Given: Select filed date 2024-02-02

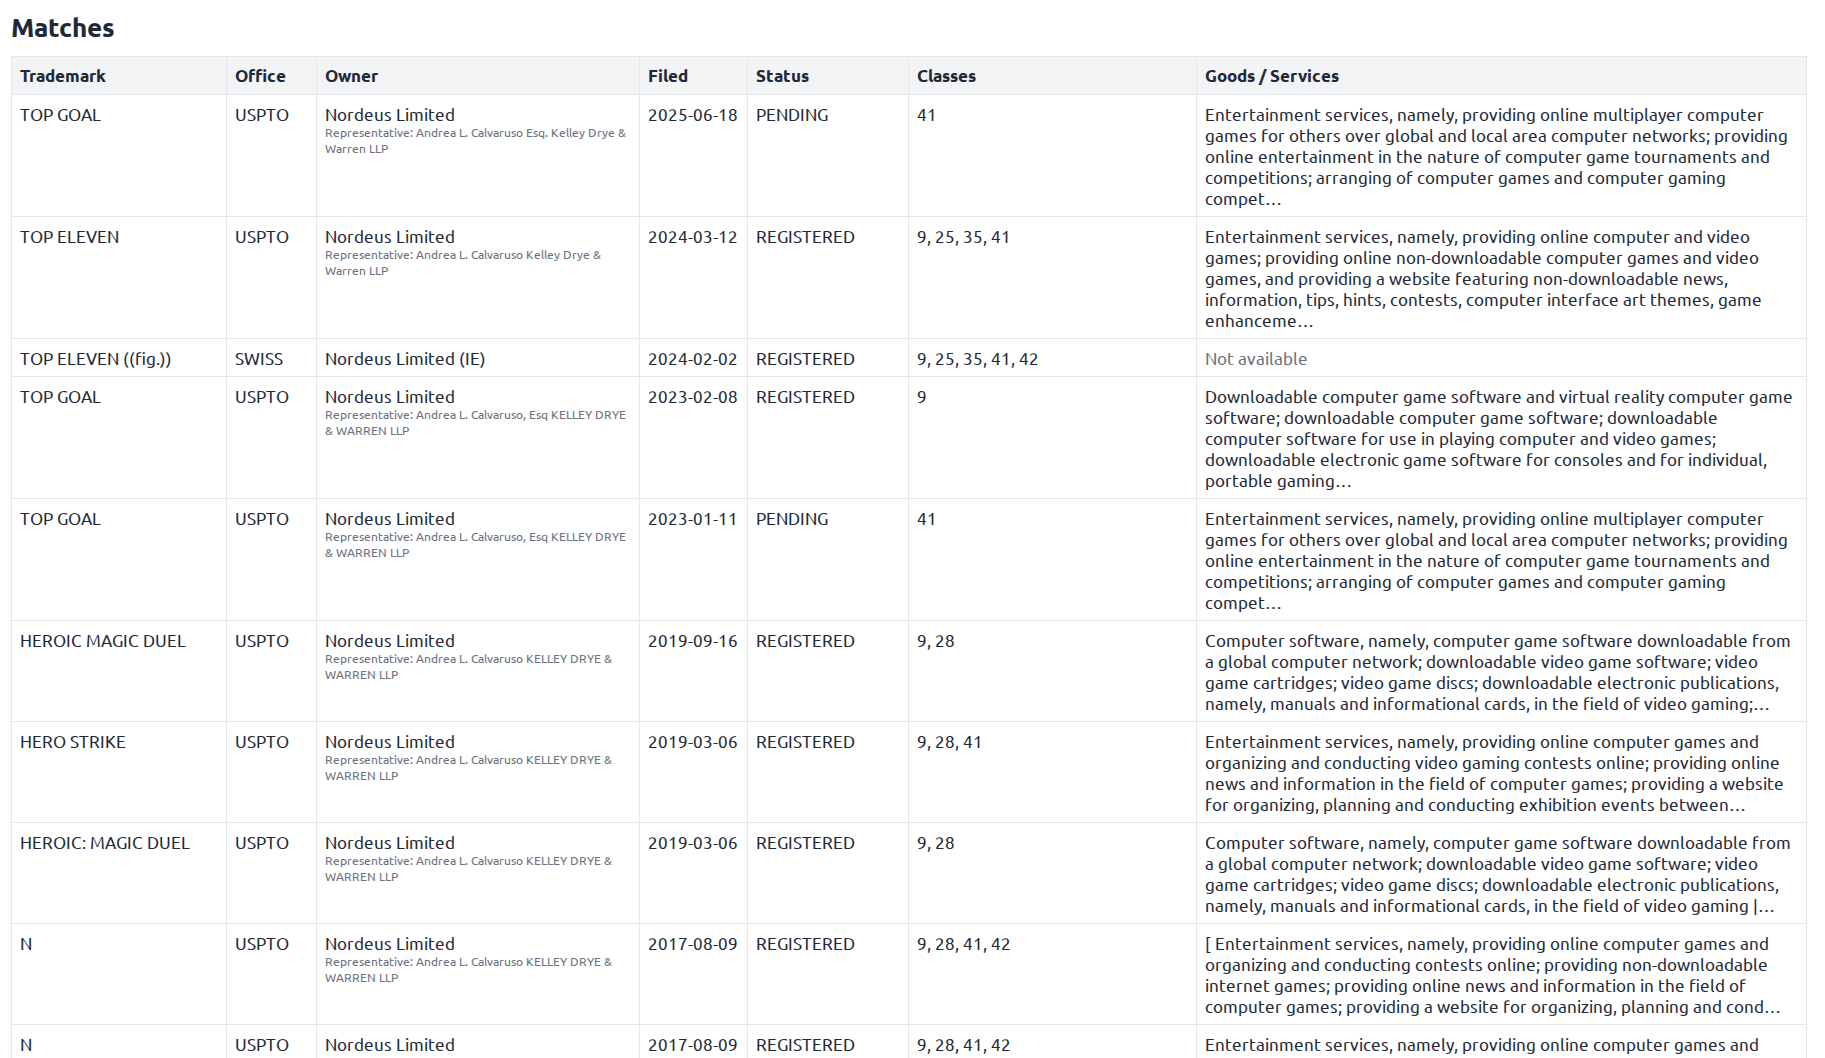Looking at the screenshot, I should point(692,359).
